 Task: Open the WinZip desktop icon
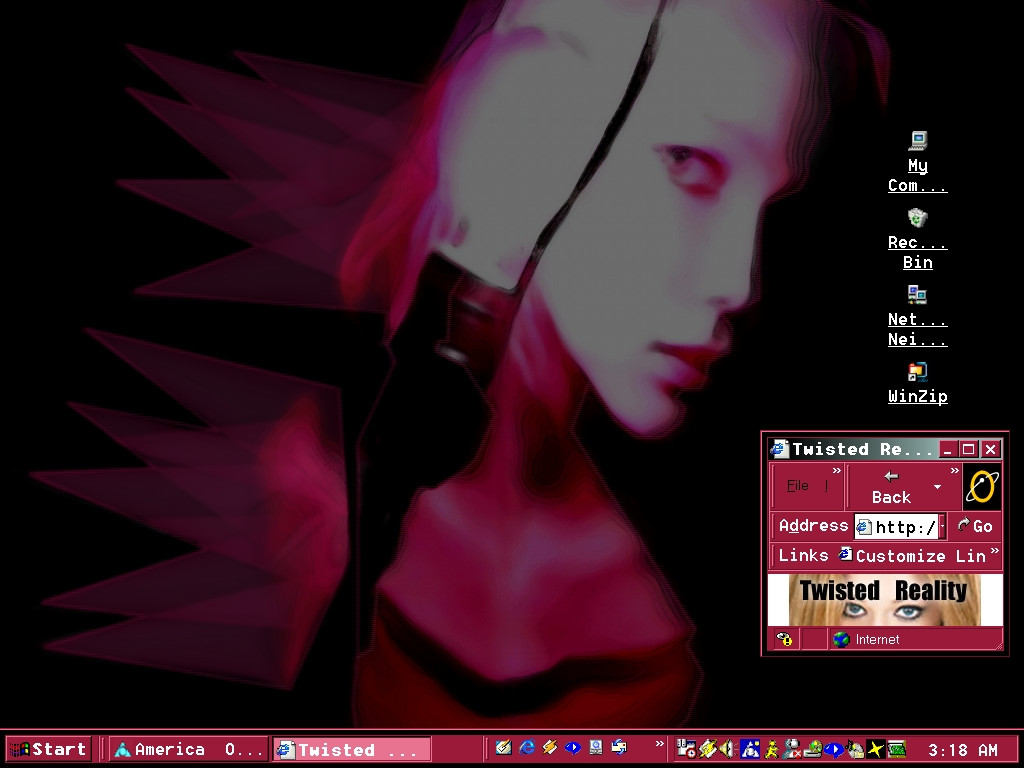pyautogui.click(x=918, y=383)
